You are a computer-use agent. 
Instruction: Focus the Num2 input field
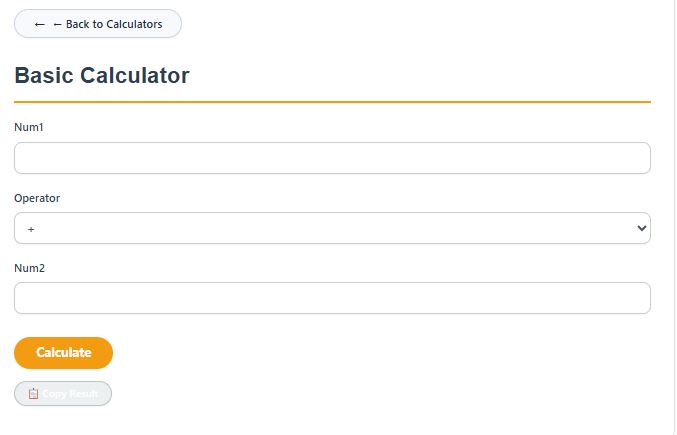coord(332,298)
